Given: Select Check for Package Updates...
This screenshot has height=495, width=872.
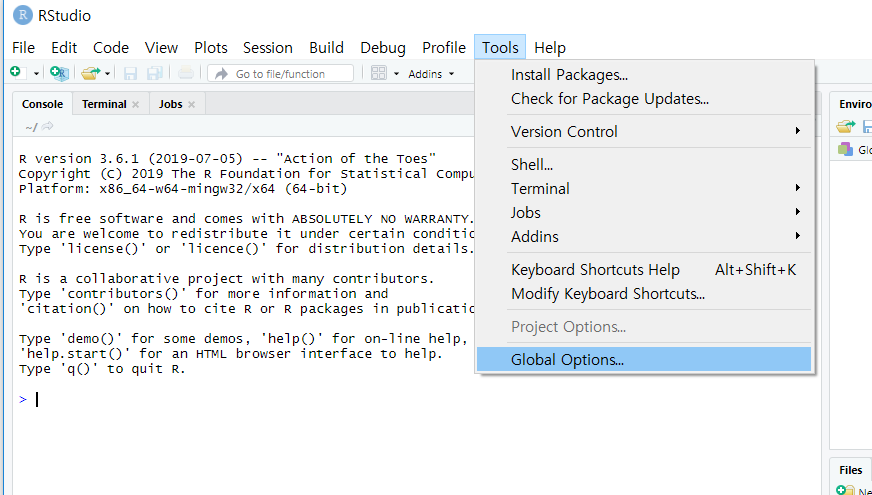Looking at the screenshot, I should click(644, 99).
